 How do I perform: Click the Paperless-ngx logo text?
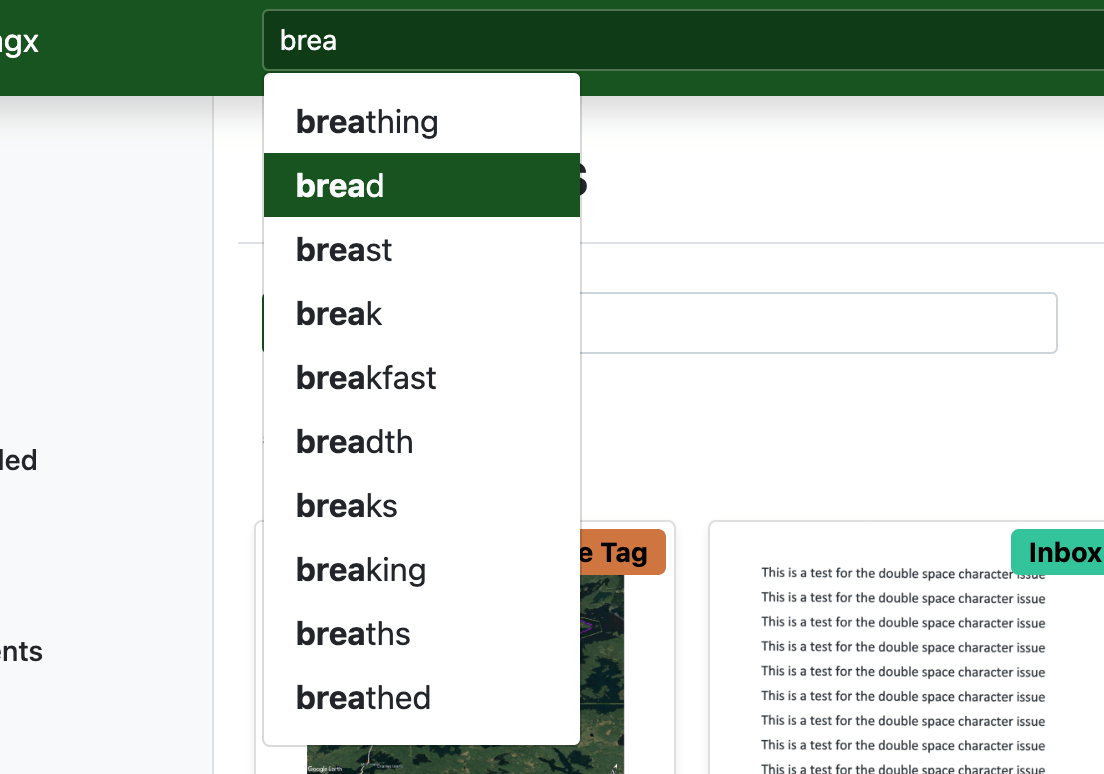point(18,42)
